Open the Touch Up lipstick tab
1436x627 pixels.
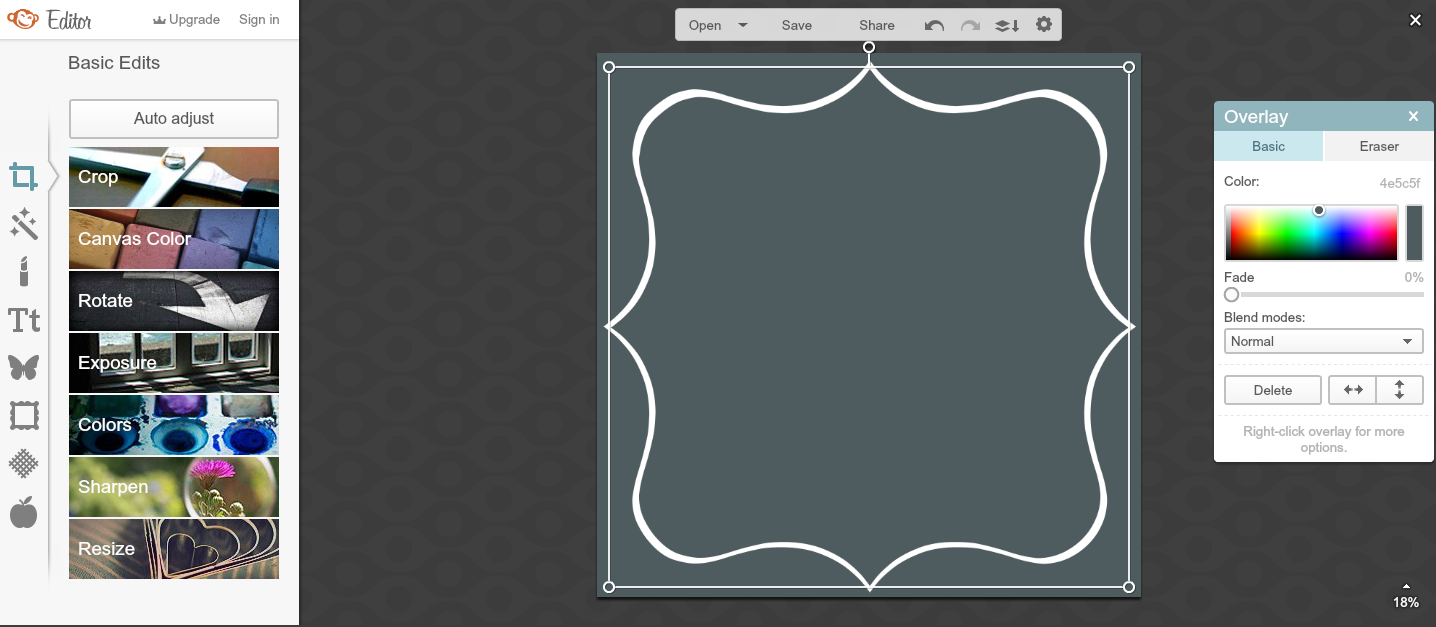click(x=24, y=271)
